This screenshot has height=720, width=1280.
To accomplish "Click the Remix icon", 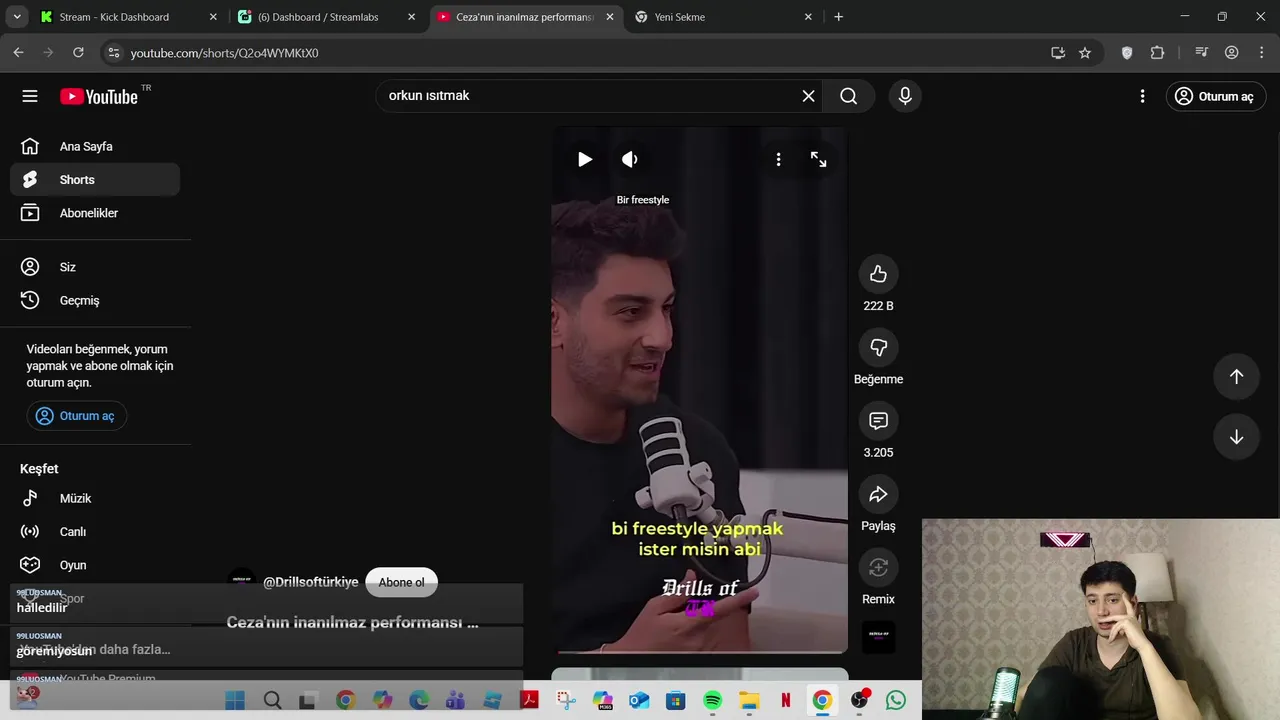I will coord(878,567).
